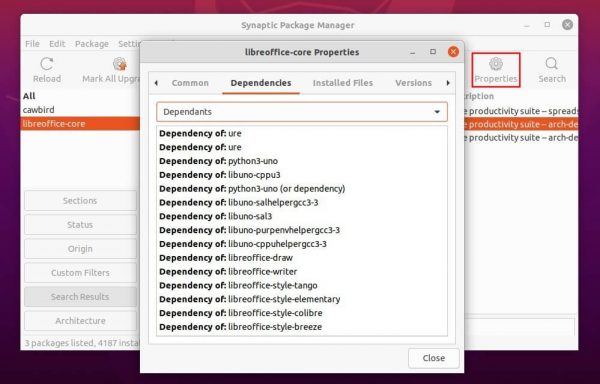The image size is (600, 384).
Task: Select dependency row libuno-sal3
Action: [302, 216]
